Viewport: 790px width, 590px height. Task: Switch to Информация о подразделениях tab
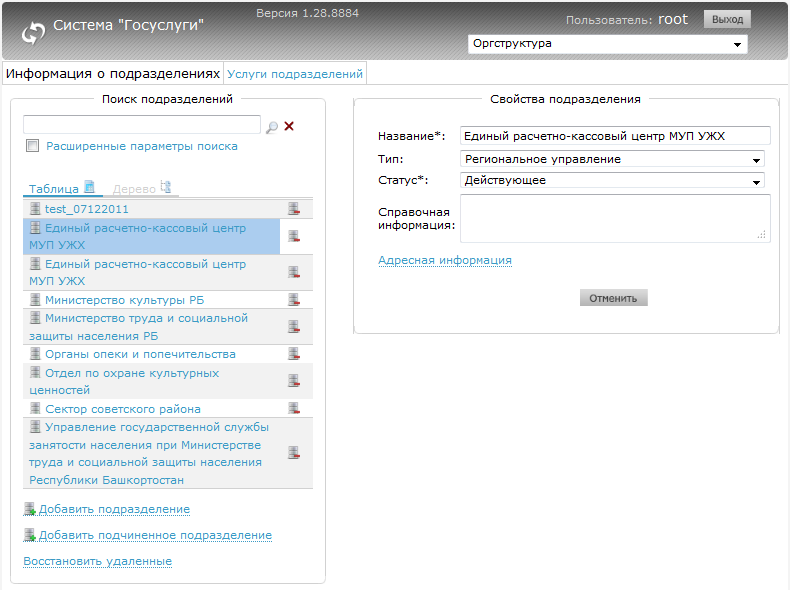point(113,74)
